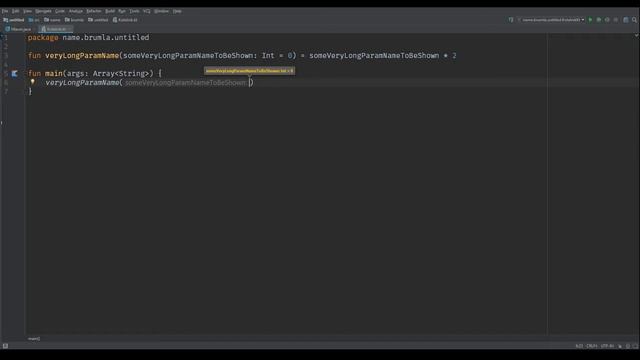640x360 pixels.
Task: Switch to the Kotlin file editor tab
Action: [x=56, y=29]
